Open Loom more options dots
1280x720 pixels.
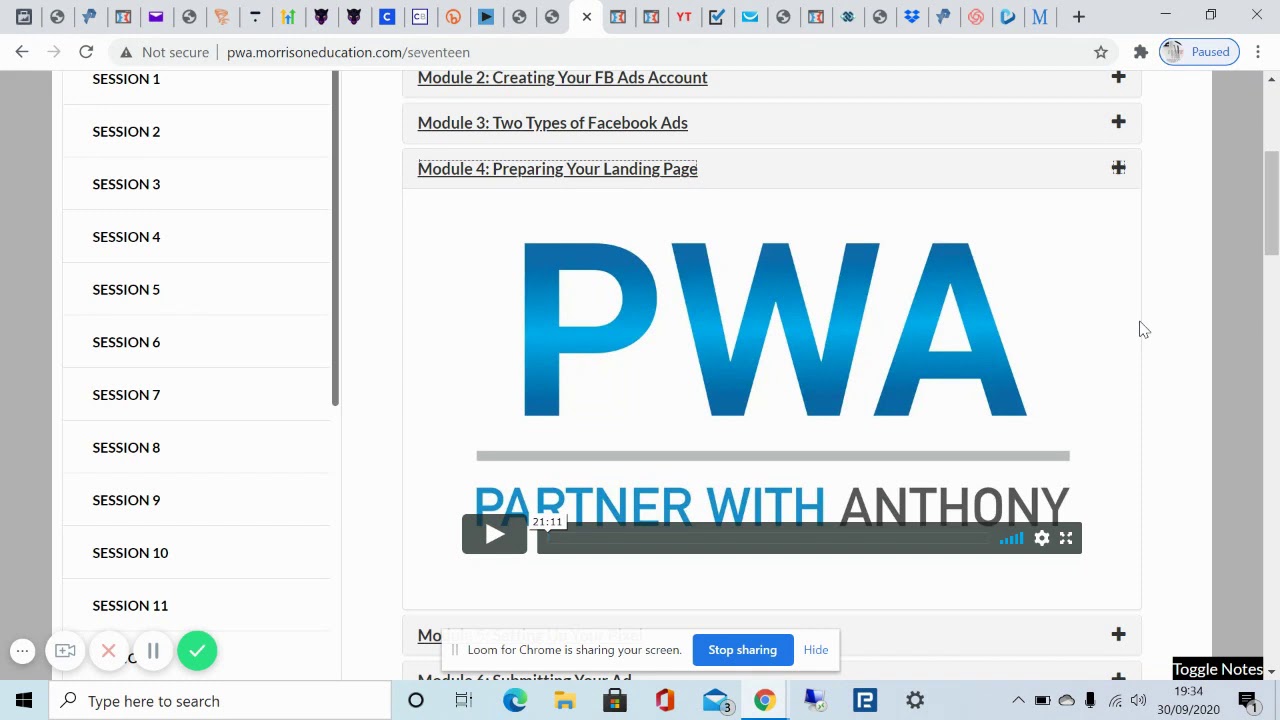point(22,651)
